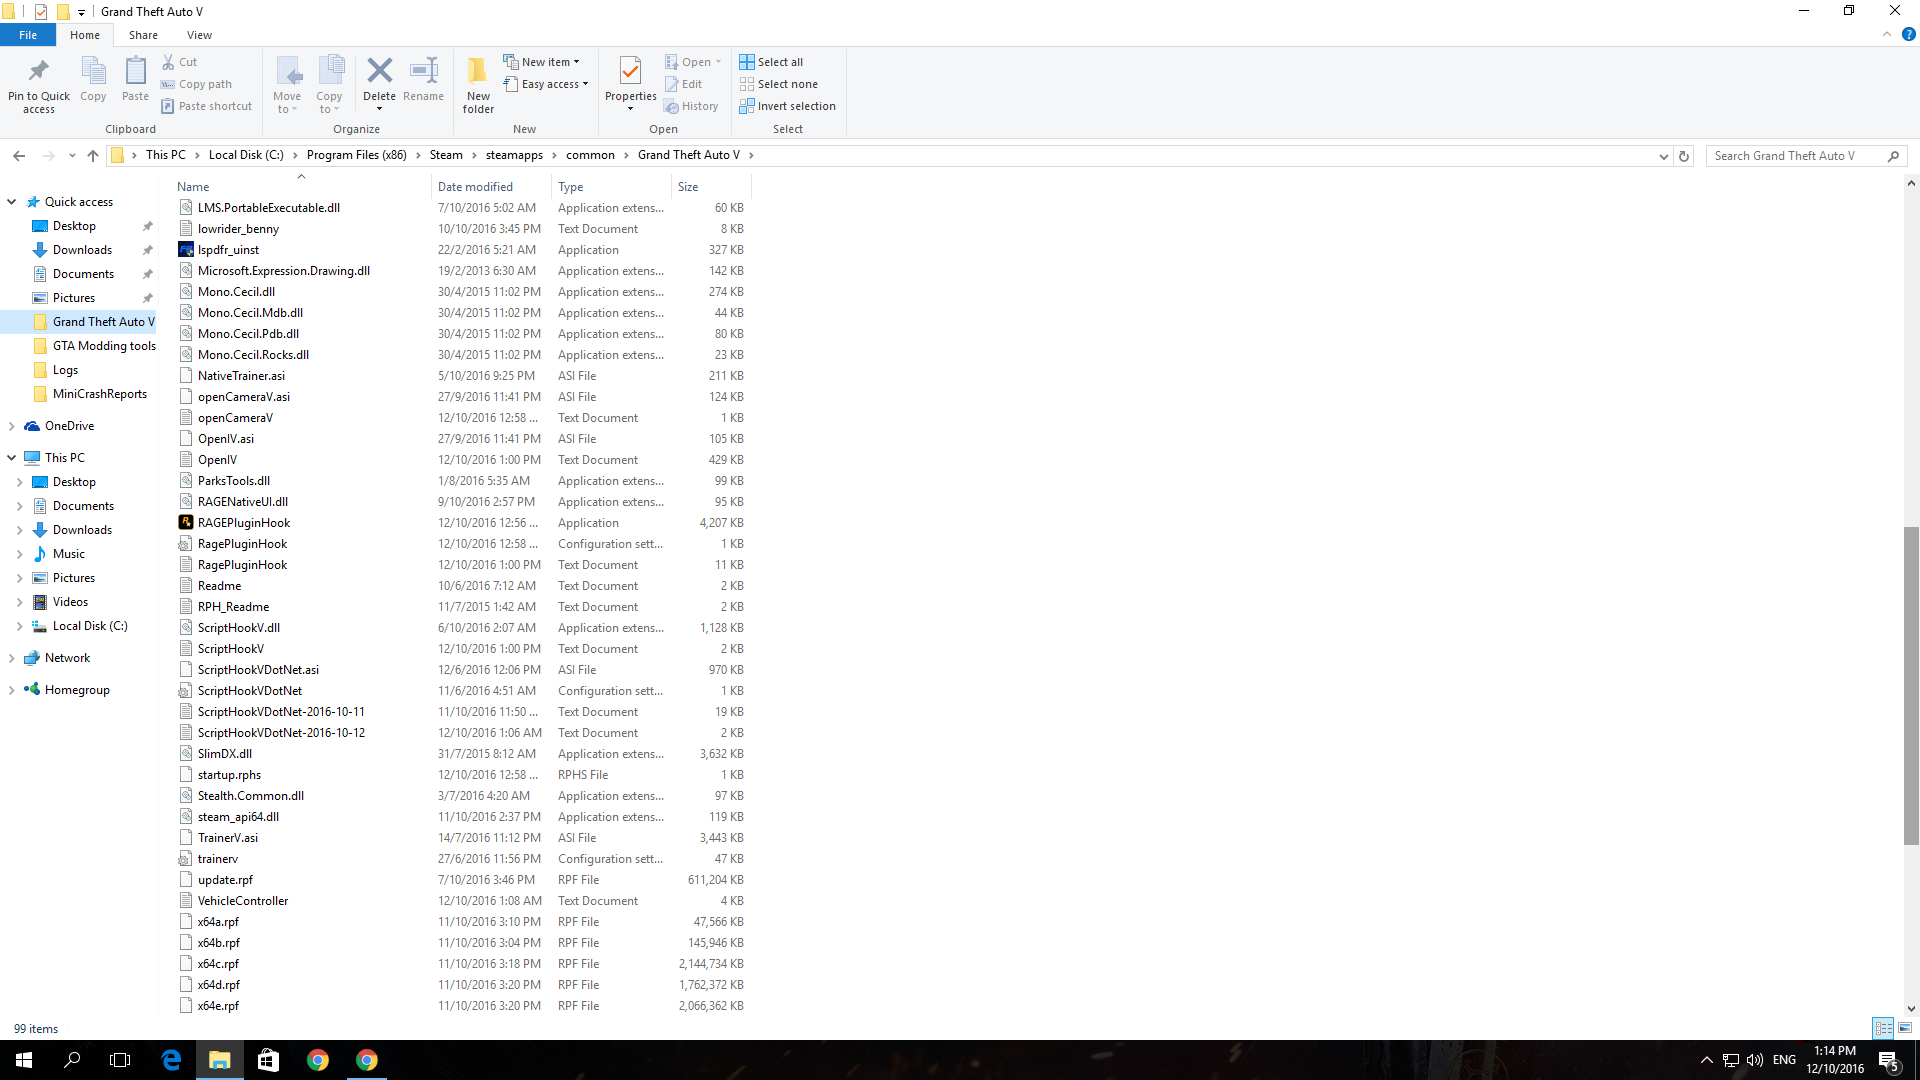Viewport: 1920px width, 1080px height.
Task: Switch to details view button
Action: pyautogui.click(x=1883, y=1028)
